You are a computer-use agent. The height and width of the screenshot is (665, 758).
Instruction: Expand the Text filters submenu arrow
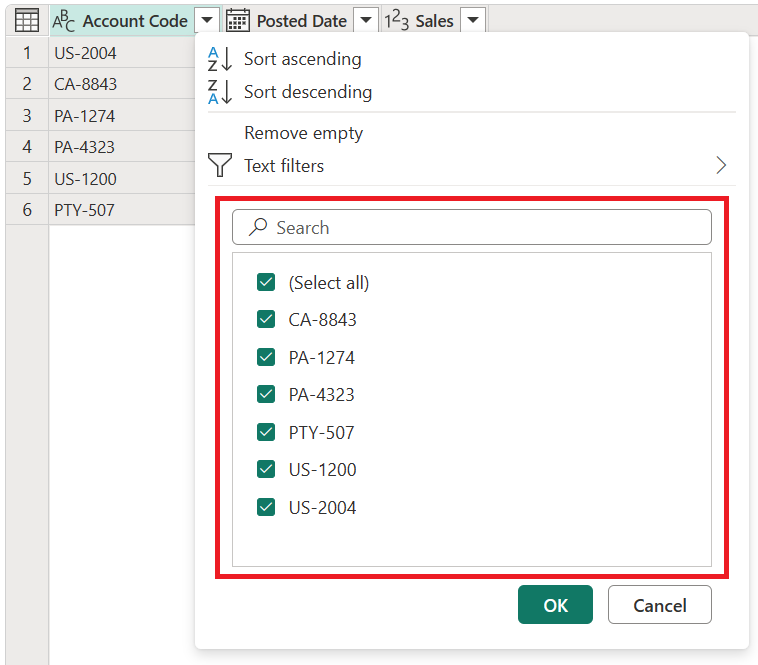[721, 165]
